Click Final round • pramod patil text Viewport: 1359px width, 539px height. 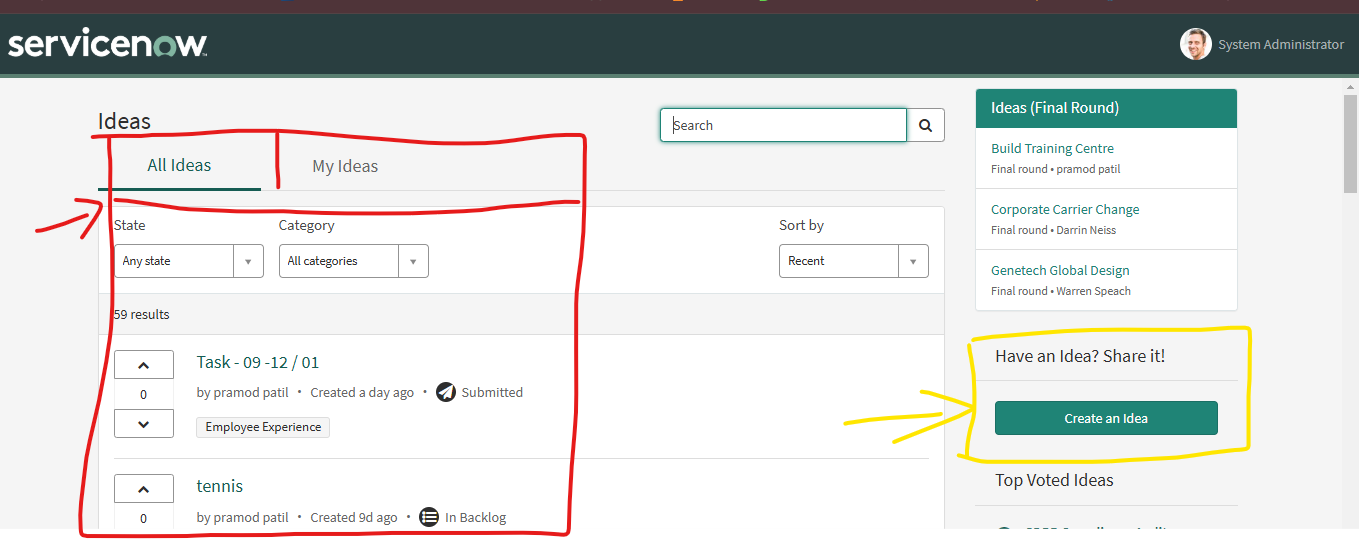pyautogui.click(x=1056, y=169)
